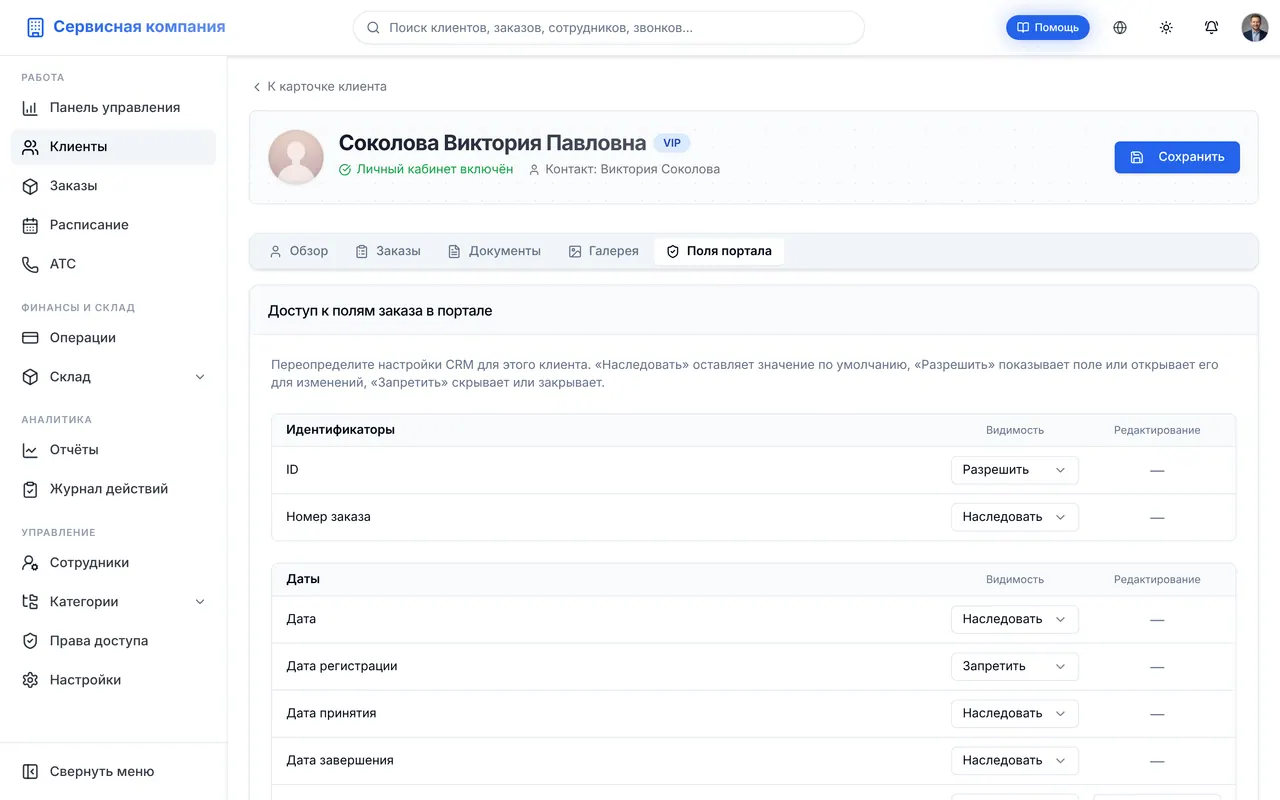
Task: Click the client avatar photo
Action: click(x=296, y=157)
